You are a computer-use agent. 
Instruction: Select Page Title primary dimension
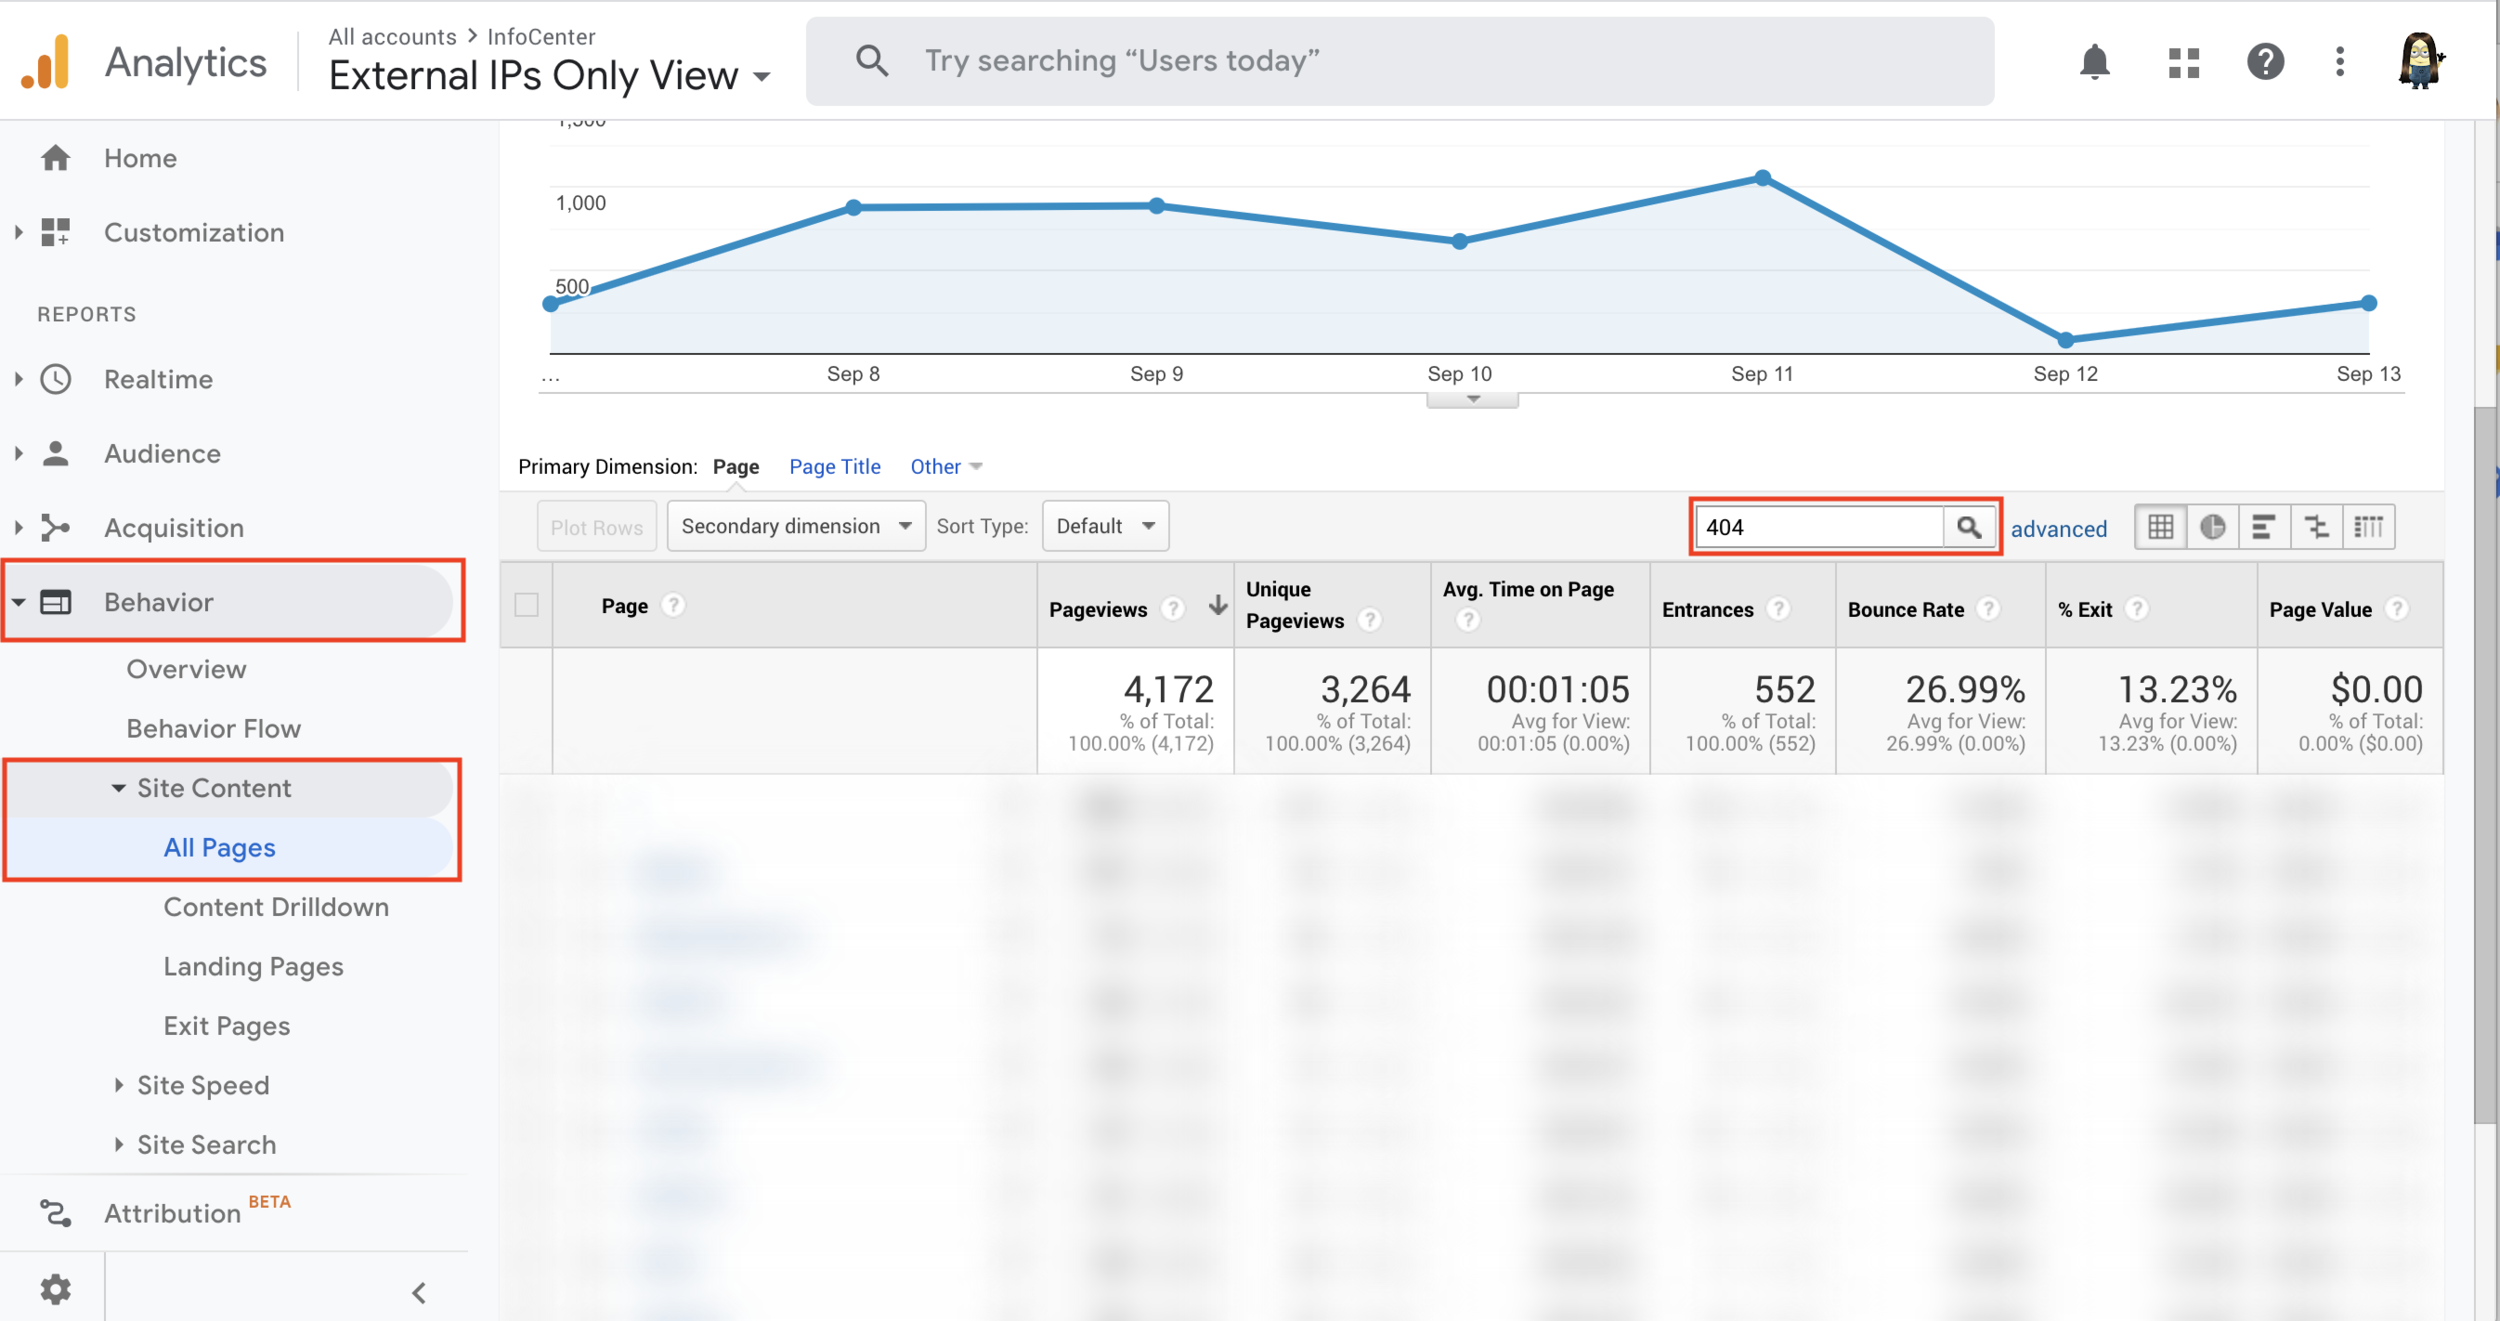834,467
